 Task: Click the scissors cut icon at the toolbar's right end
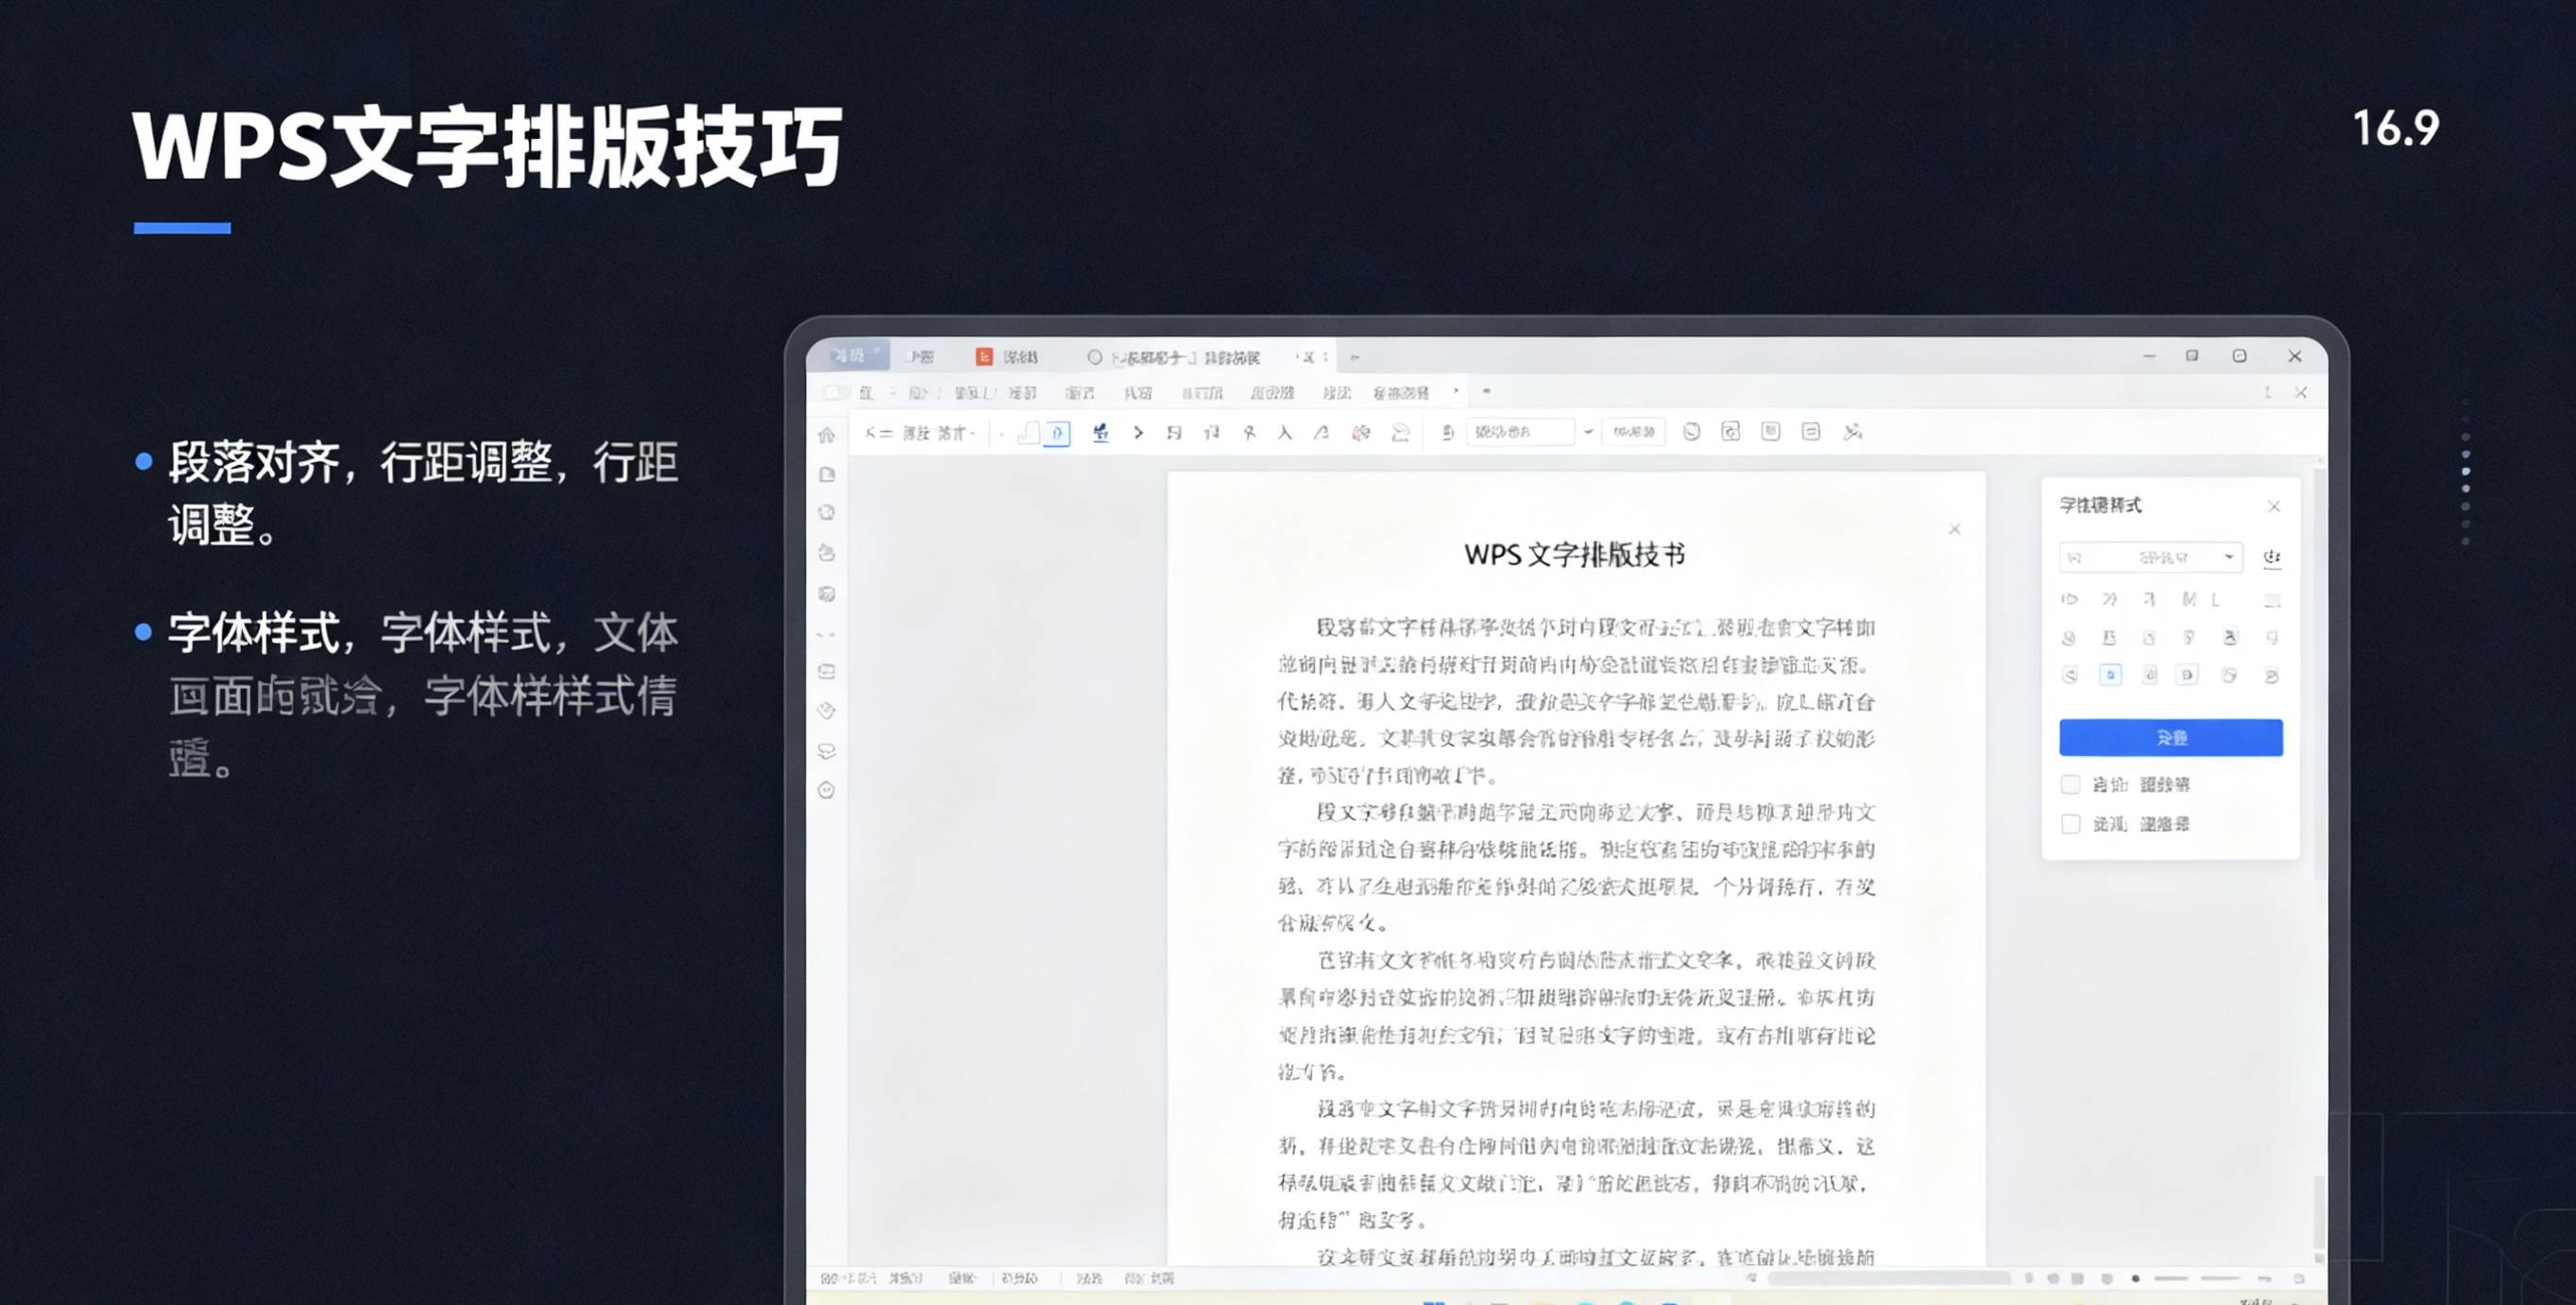[1854, 432]
